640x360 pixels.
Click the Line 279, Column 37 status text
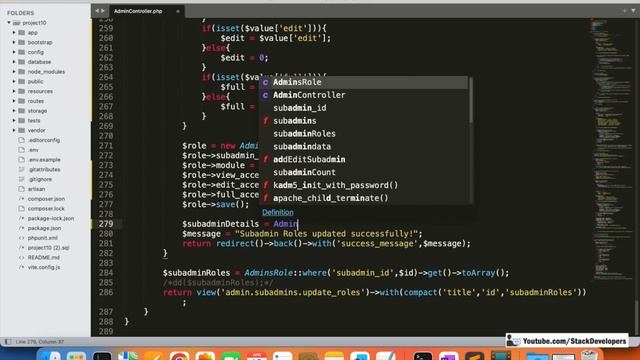(40, 342)
